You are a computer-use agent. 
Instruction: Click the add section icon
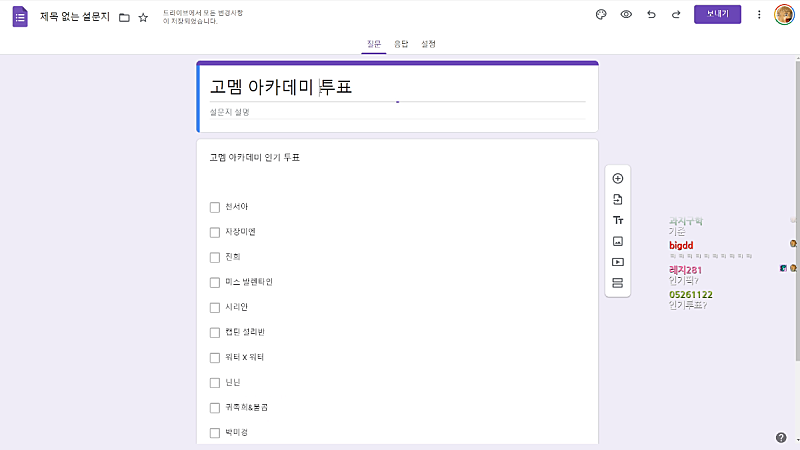click(617, 283)
